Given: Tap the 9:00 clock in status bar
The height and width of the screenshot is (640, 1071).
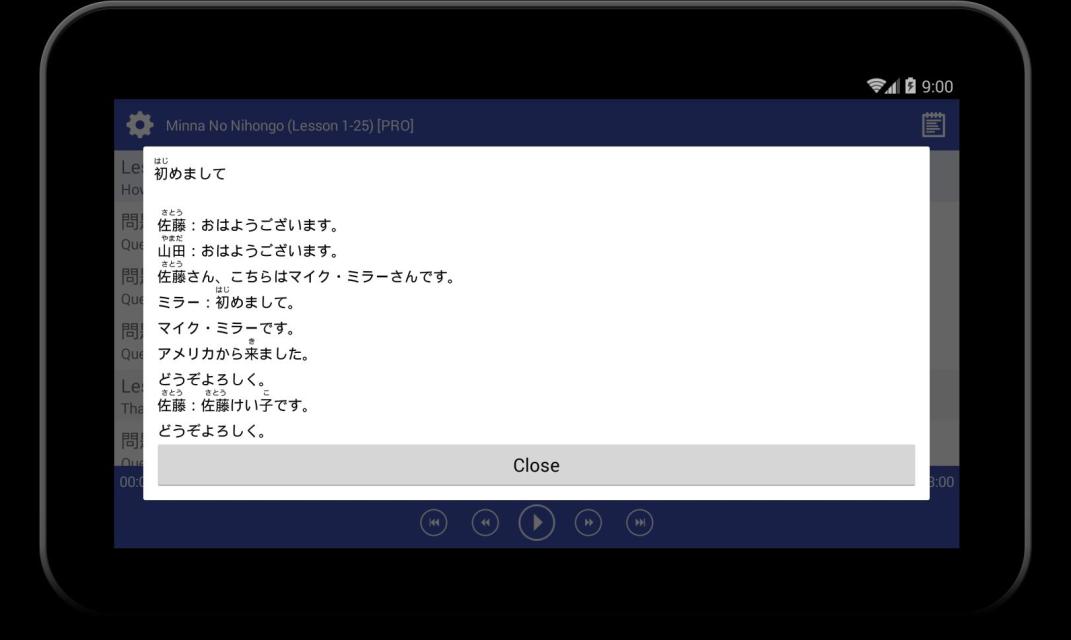Looking at the screenshot, I should (937, 87).
